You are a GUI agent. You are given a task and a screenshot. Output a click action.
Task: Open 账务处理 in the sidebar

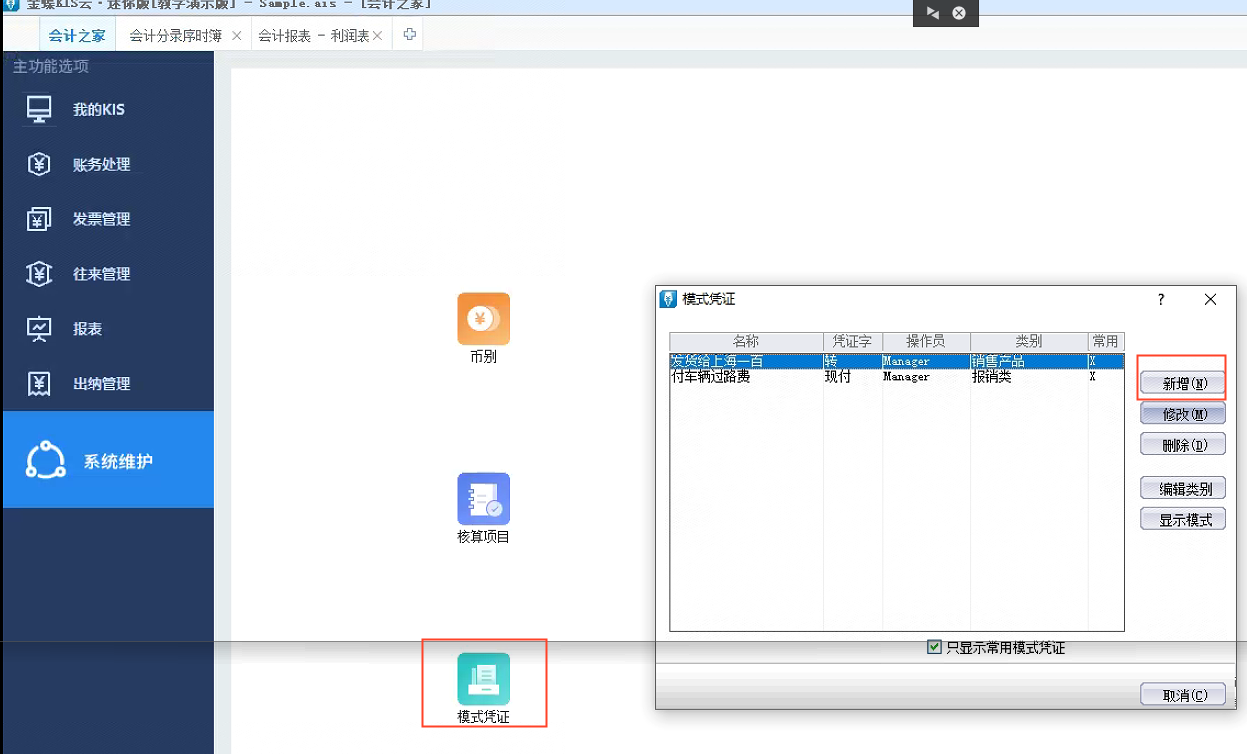click(101, 165)
